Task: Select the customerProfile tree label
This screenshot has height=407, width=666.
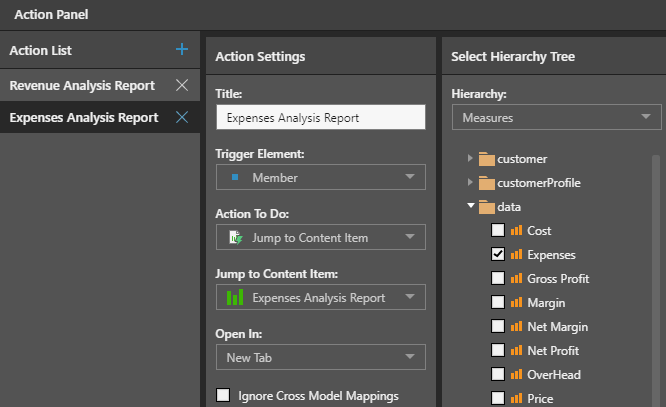Action: tap(539, 183)
